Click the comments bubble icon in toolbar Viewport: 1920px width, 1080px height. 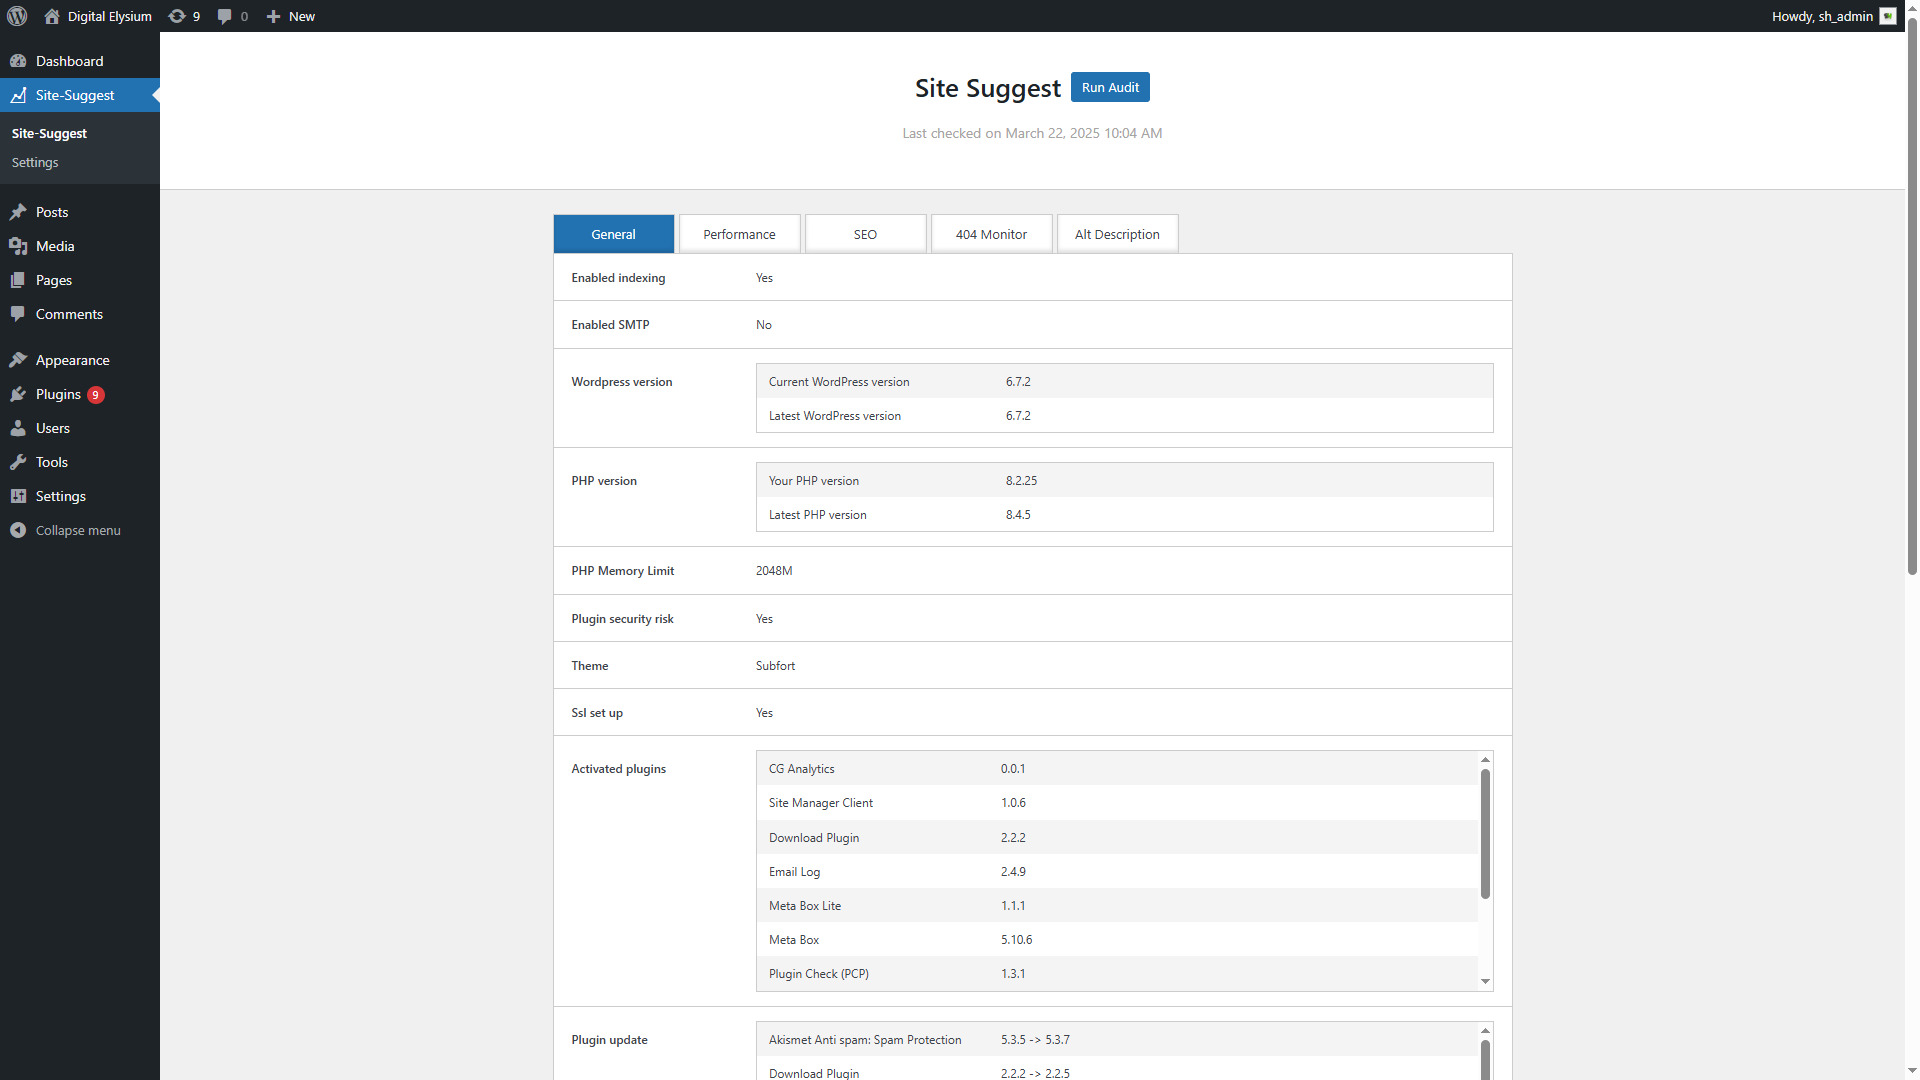tap(225, 16)
